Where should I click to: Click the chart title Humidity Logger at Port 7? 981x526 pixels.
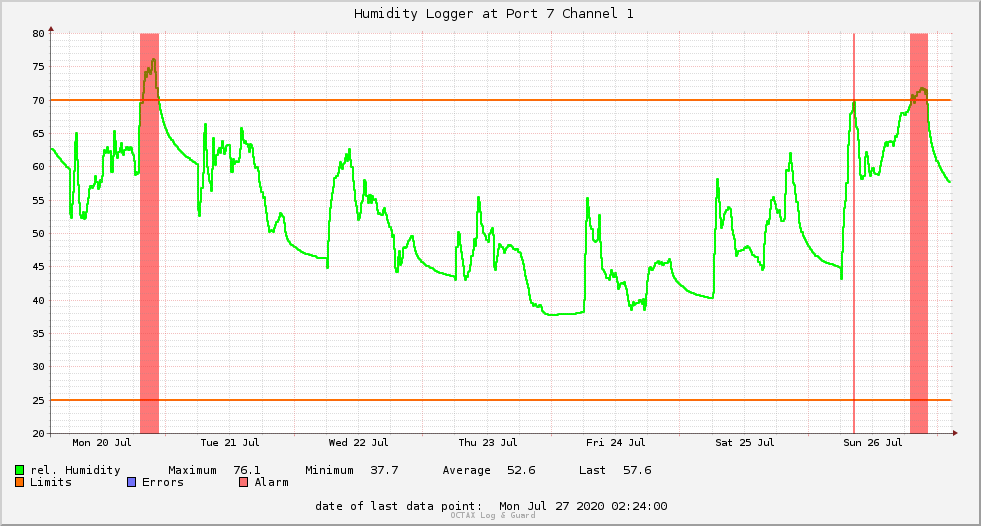(x=494, y=13)
